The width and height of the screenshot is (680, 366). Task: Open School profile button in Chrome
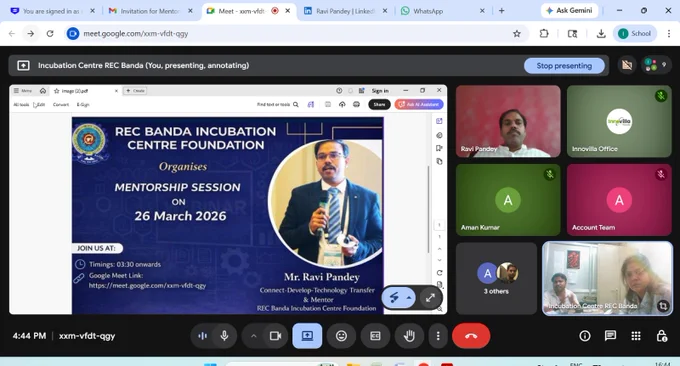(x=634, y=33)
